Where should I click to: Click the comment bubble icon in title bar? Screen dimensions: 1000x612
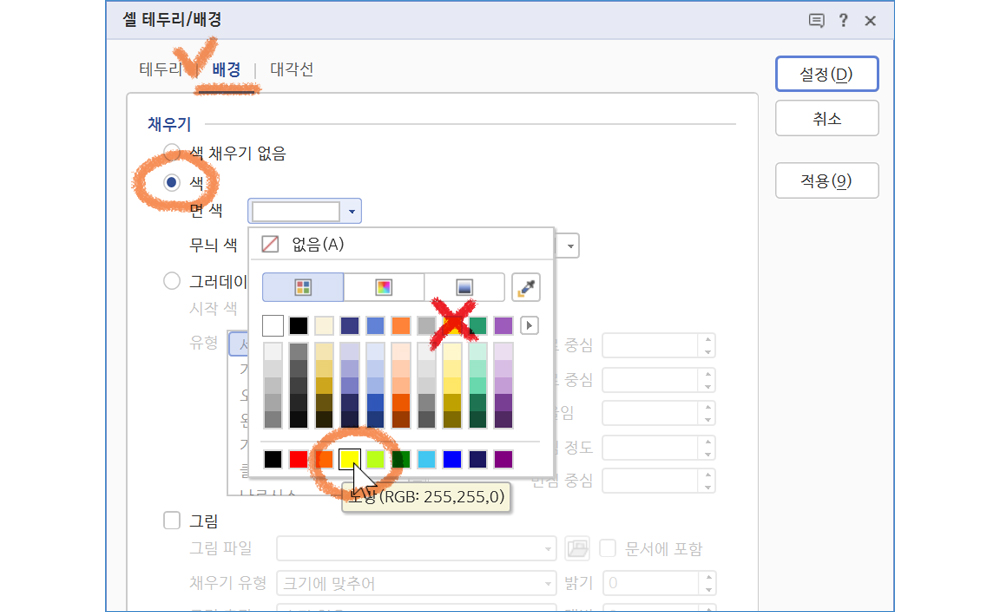tap(816, 21)
